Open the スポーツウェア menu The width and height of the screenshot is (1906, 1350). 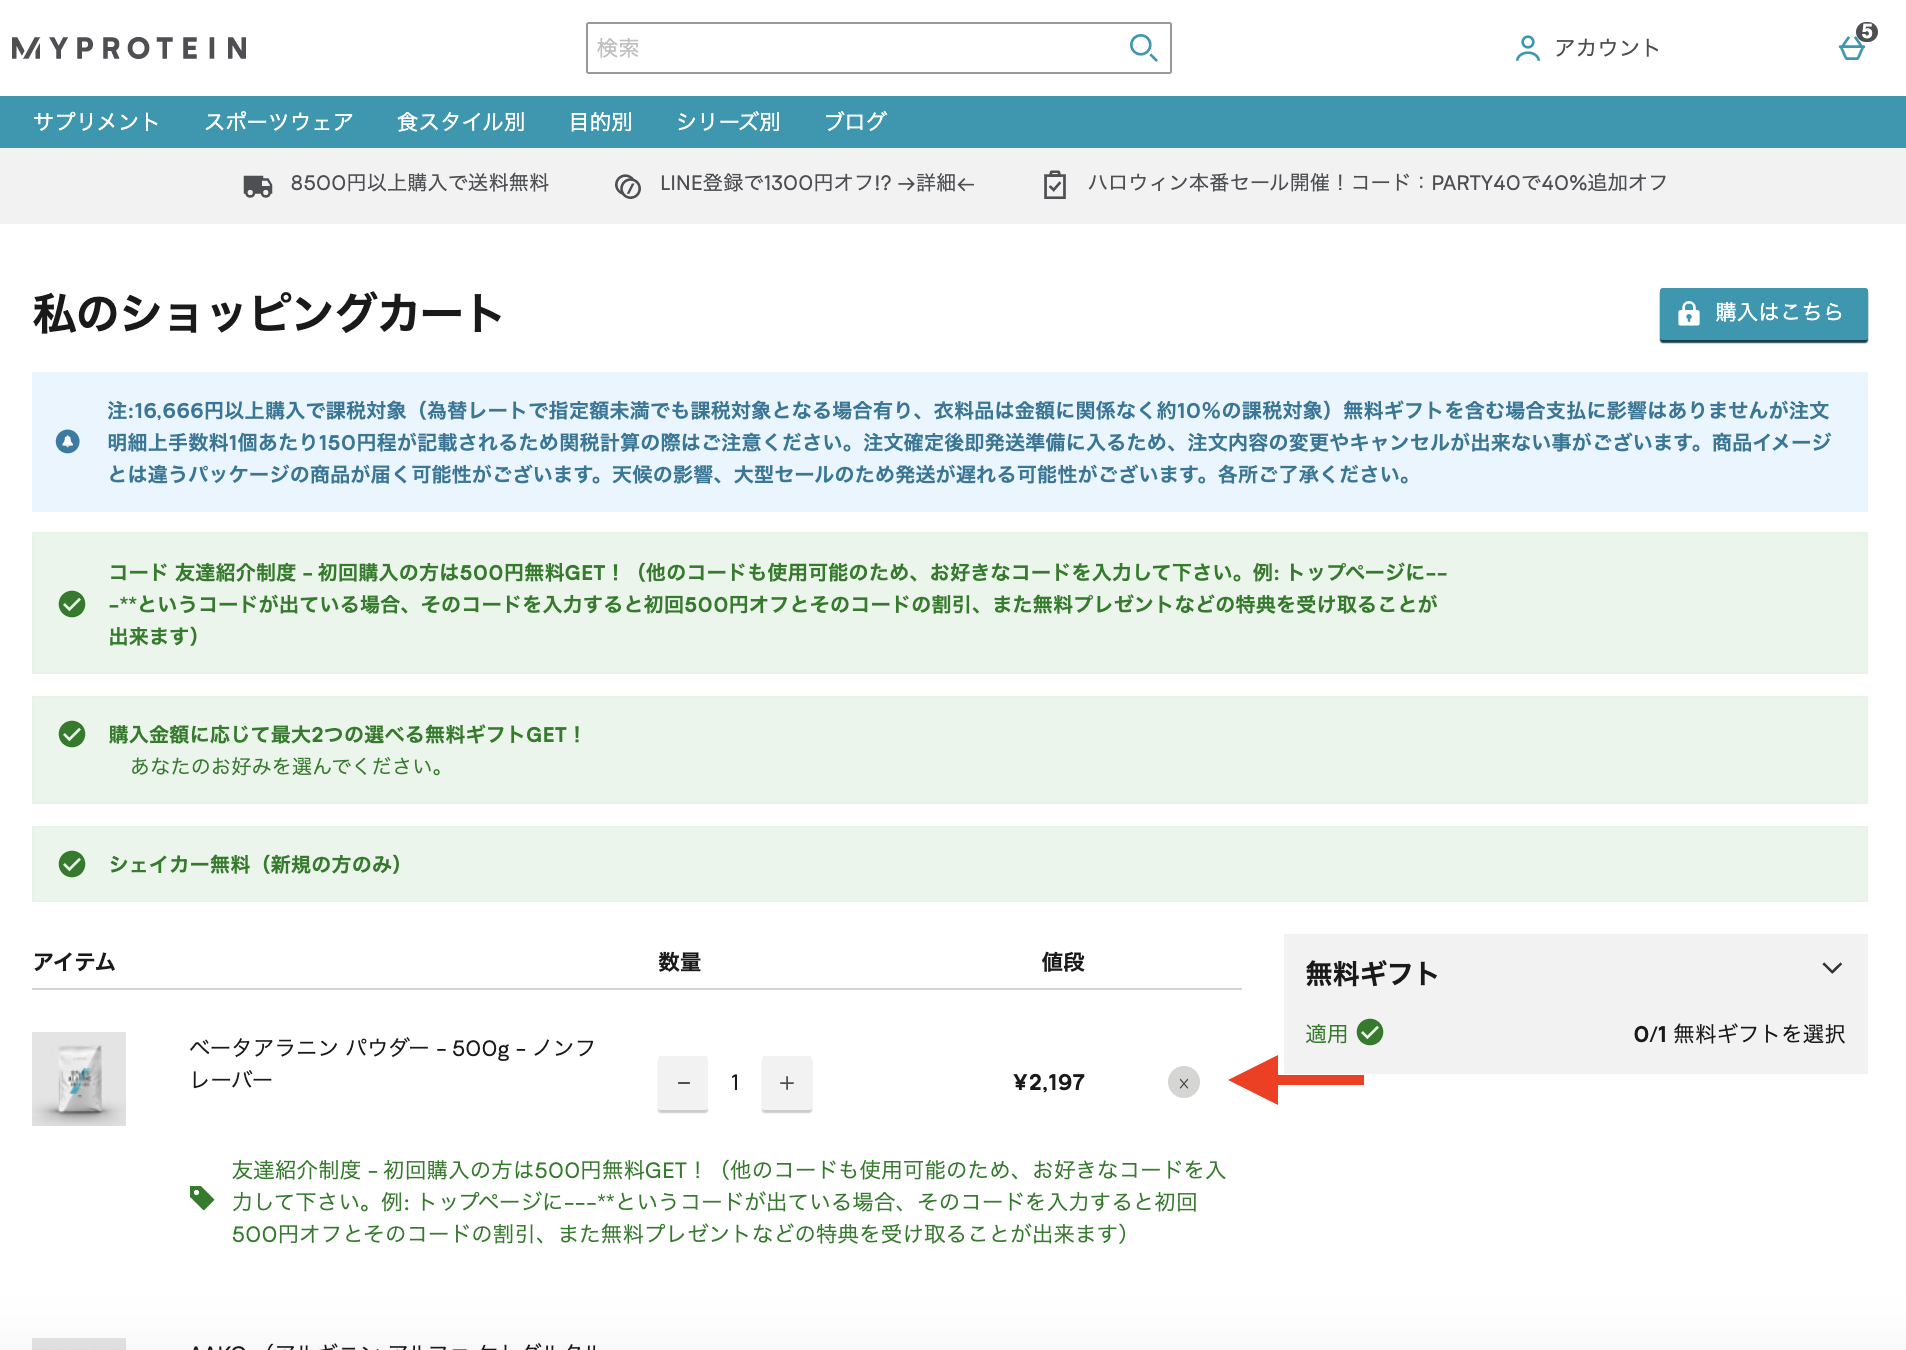click(x=279, y=122)
